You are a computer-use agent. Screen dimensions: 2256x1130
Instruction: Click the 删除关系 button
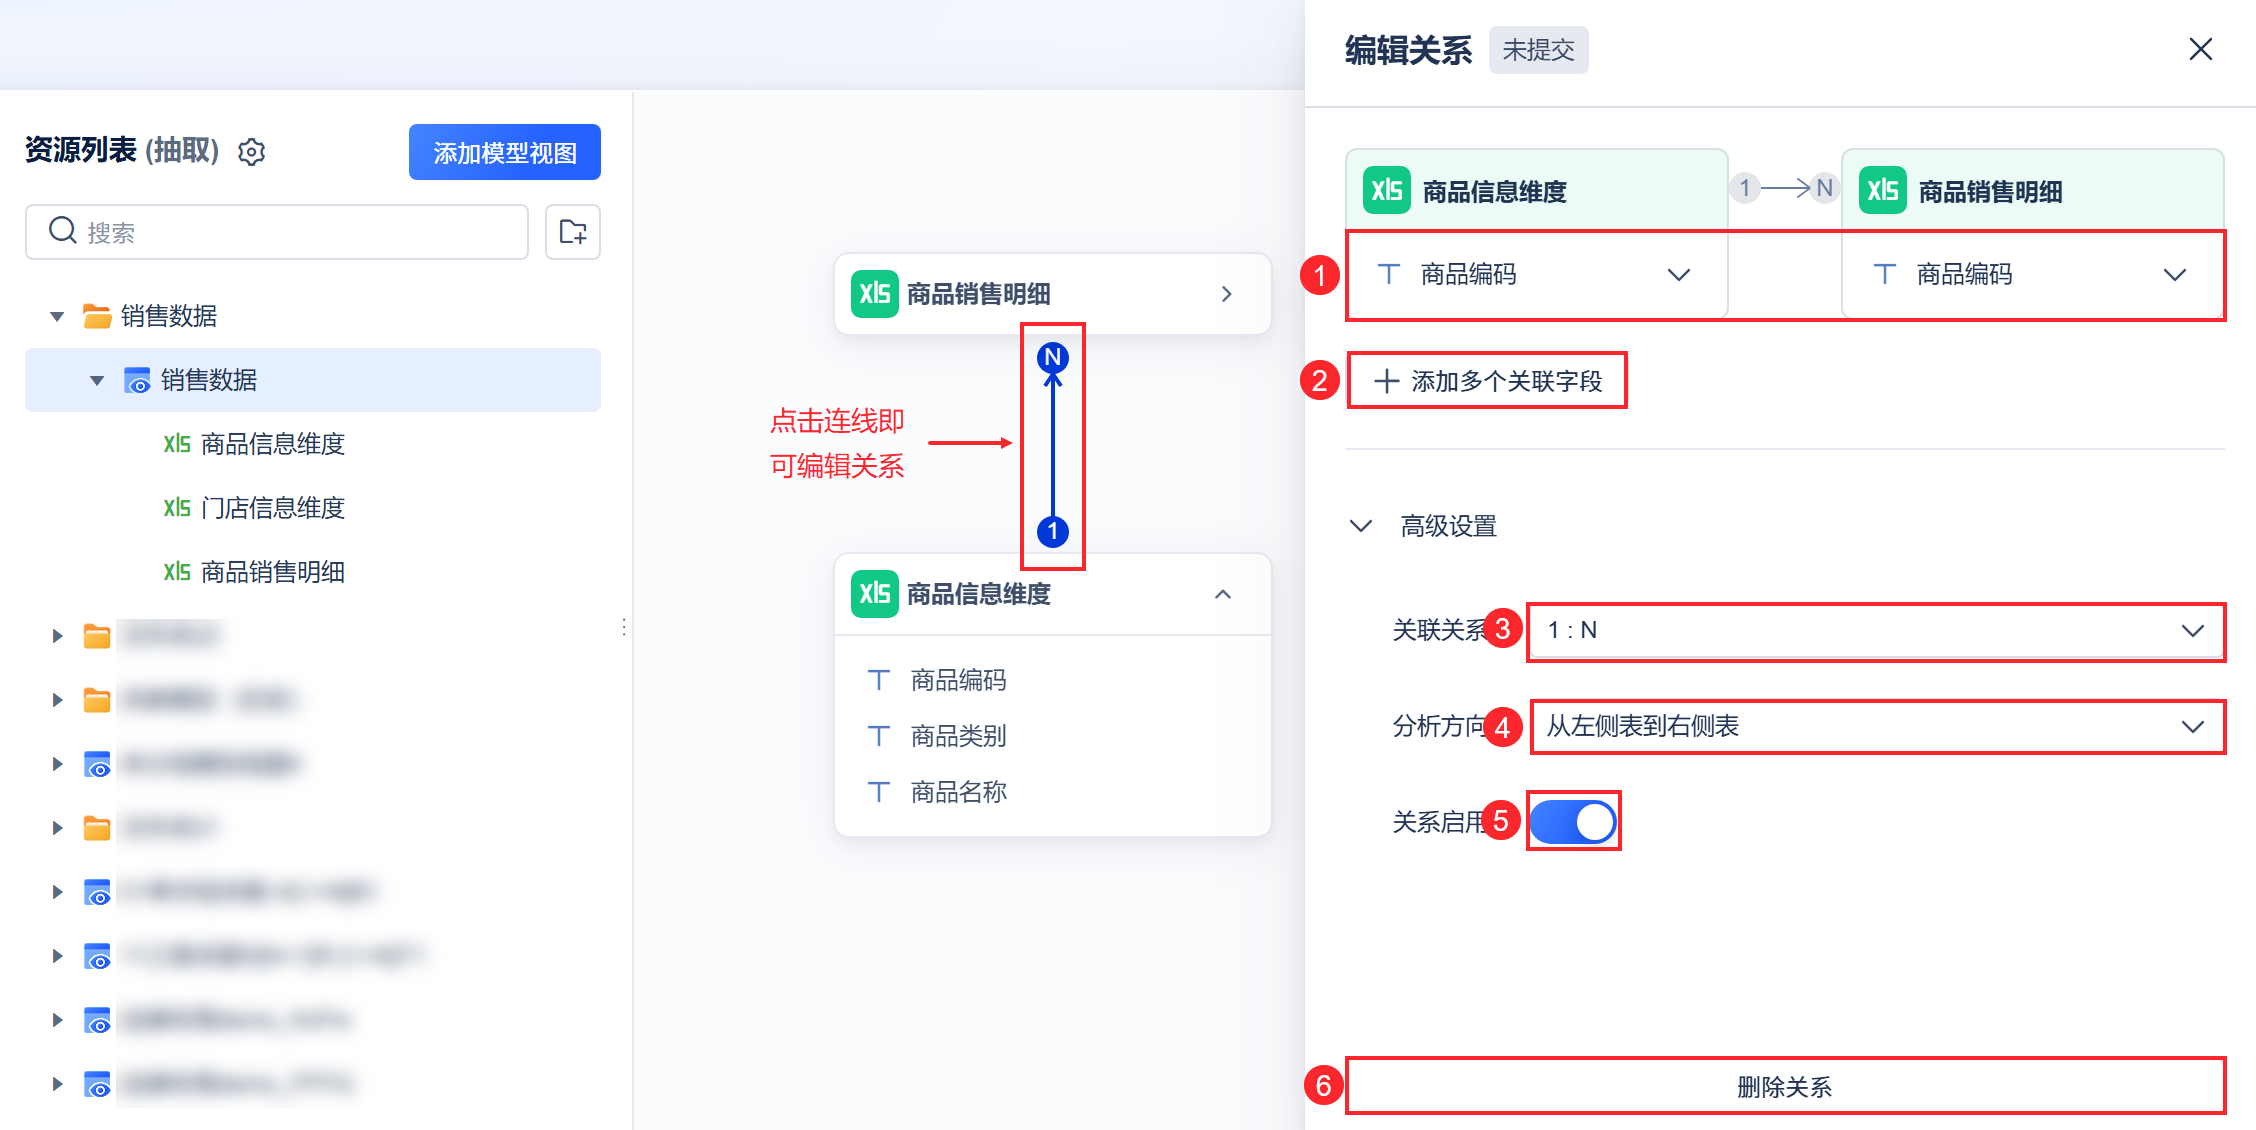pyautogui.click(x=1784, y=1086)
